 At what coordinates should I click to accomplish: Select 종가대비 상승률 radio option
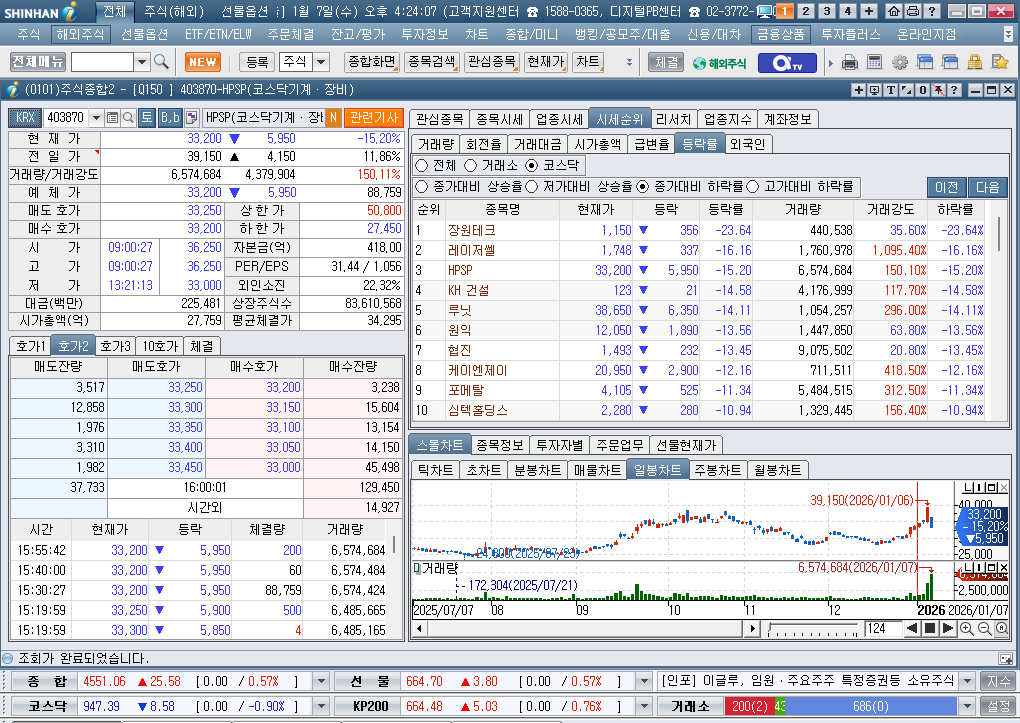click(422, 187)
